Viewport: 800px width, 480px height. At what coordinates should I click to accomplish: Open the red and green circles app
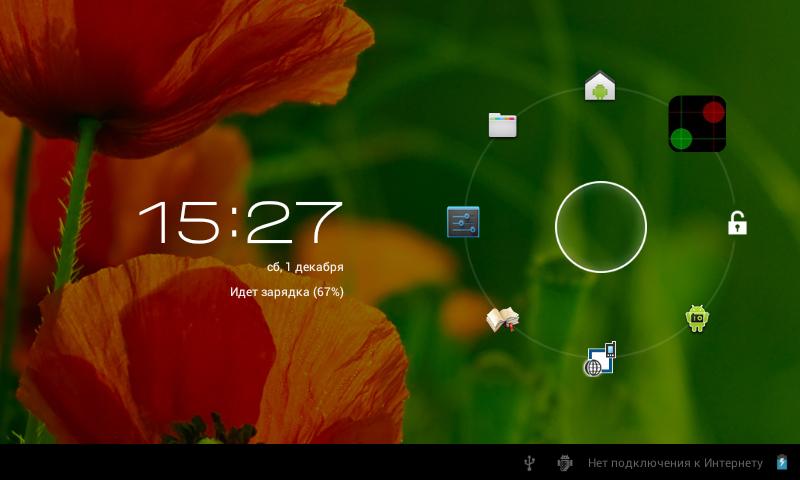click(697, 124)
